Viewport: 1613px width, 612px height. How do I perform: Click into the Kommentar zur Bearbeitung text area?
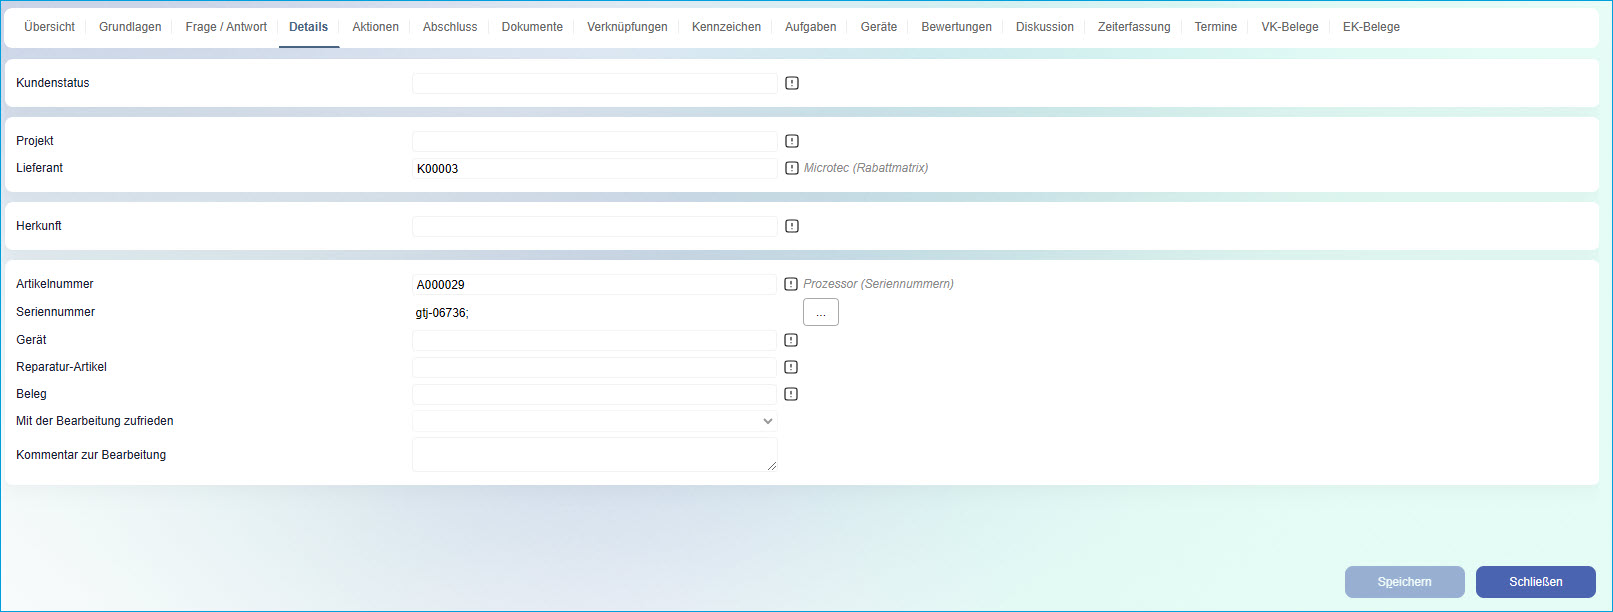coord(594,454)
